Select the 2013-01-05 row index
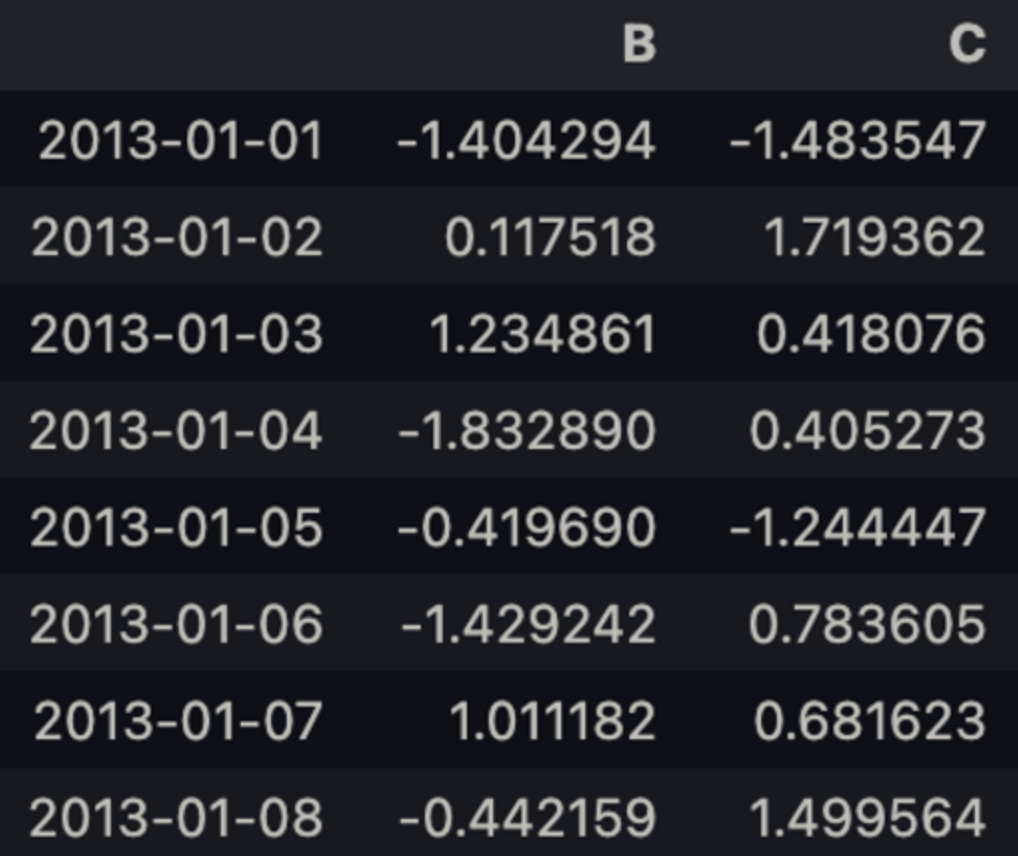 [177, 527]
